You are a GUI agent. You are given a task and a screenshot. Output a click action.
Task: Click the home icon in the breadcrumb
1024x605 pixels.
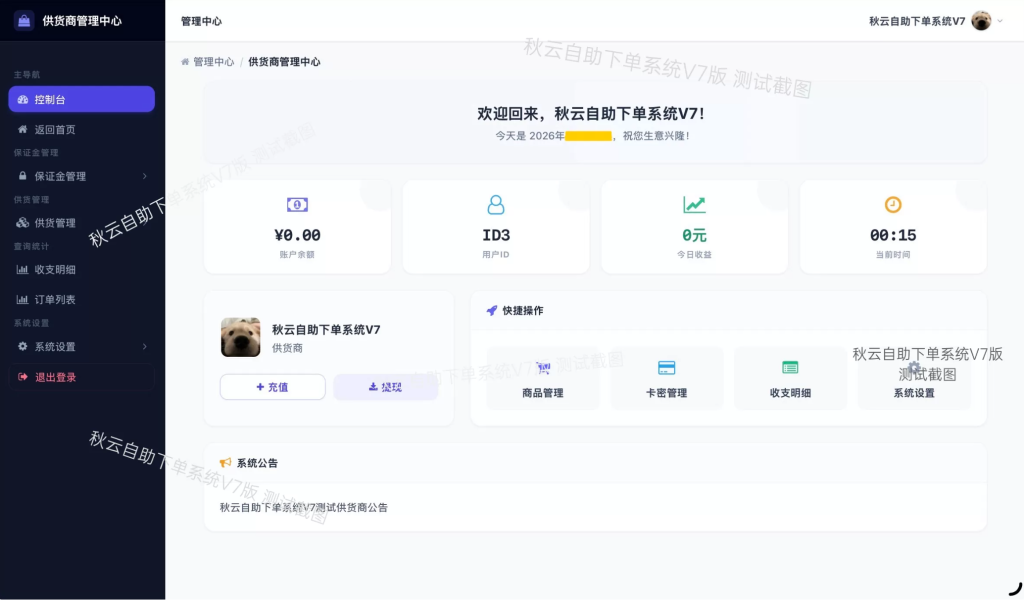(185, 61)
